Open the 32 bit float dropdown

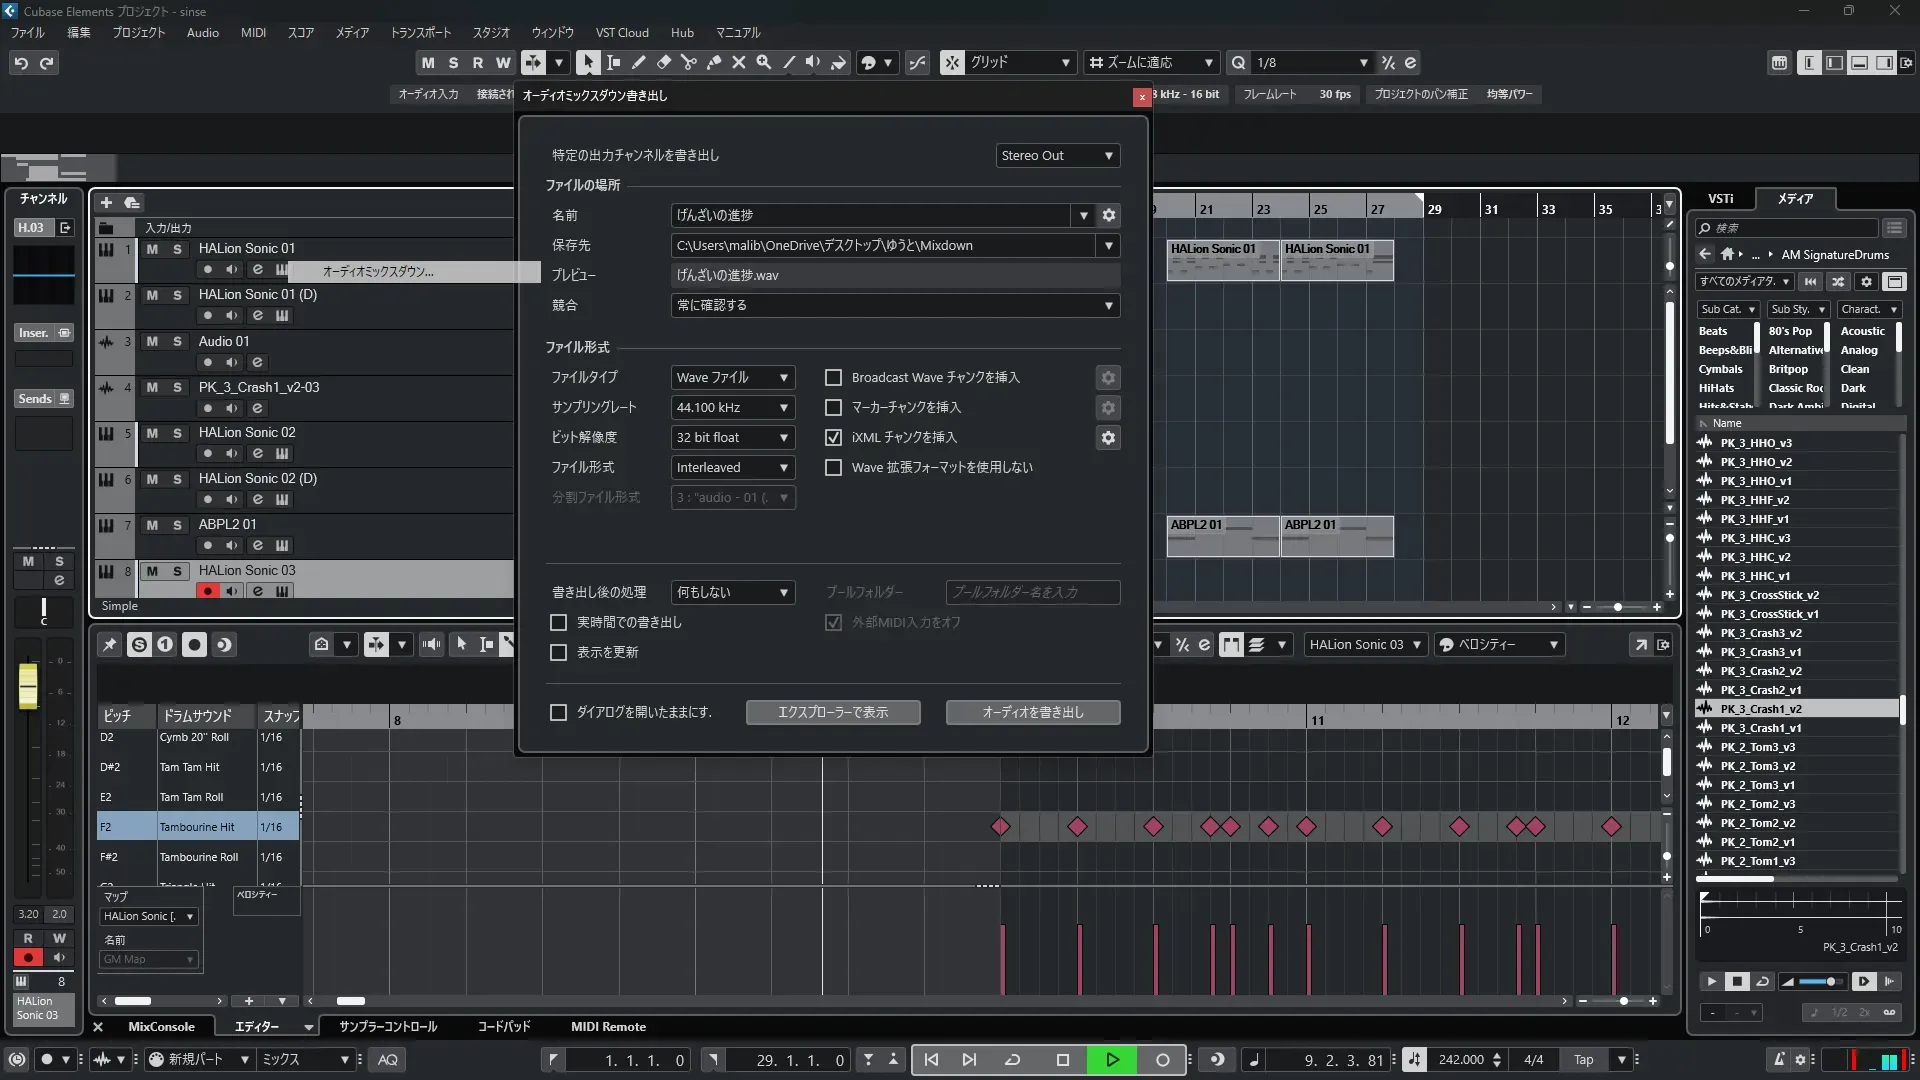tap(732, 438)
